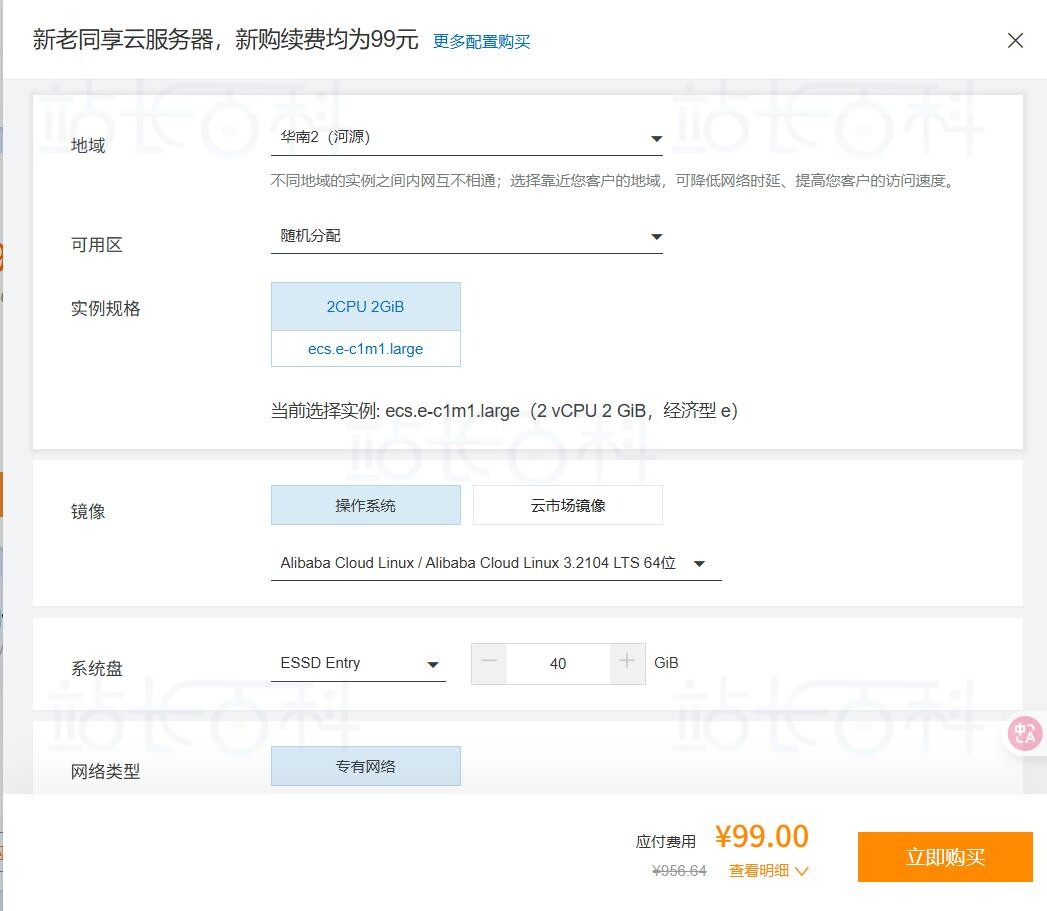Select the 操作系统 image tab
The height and width of the screenshot is (911, 1047).
tap(365, 505)
